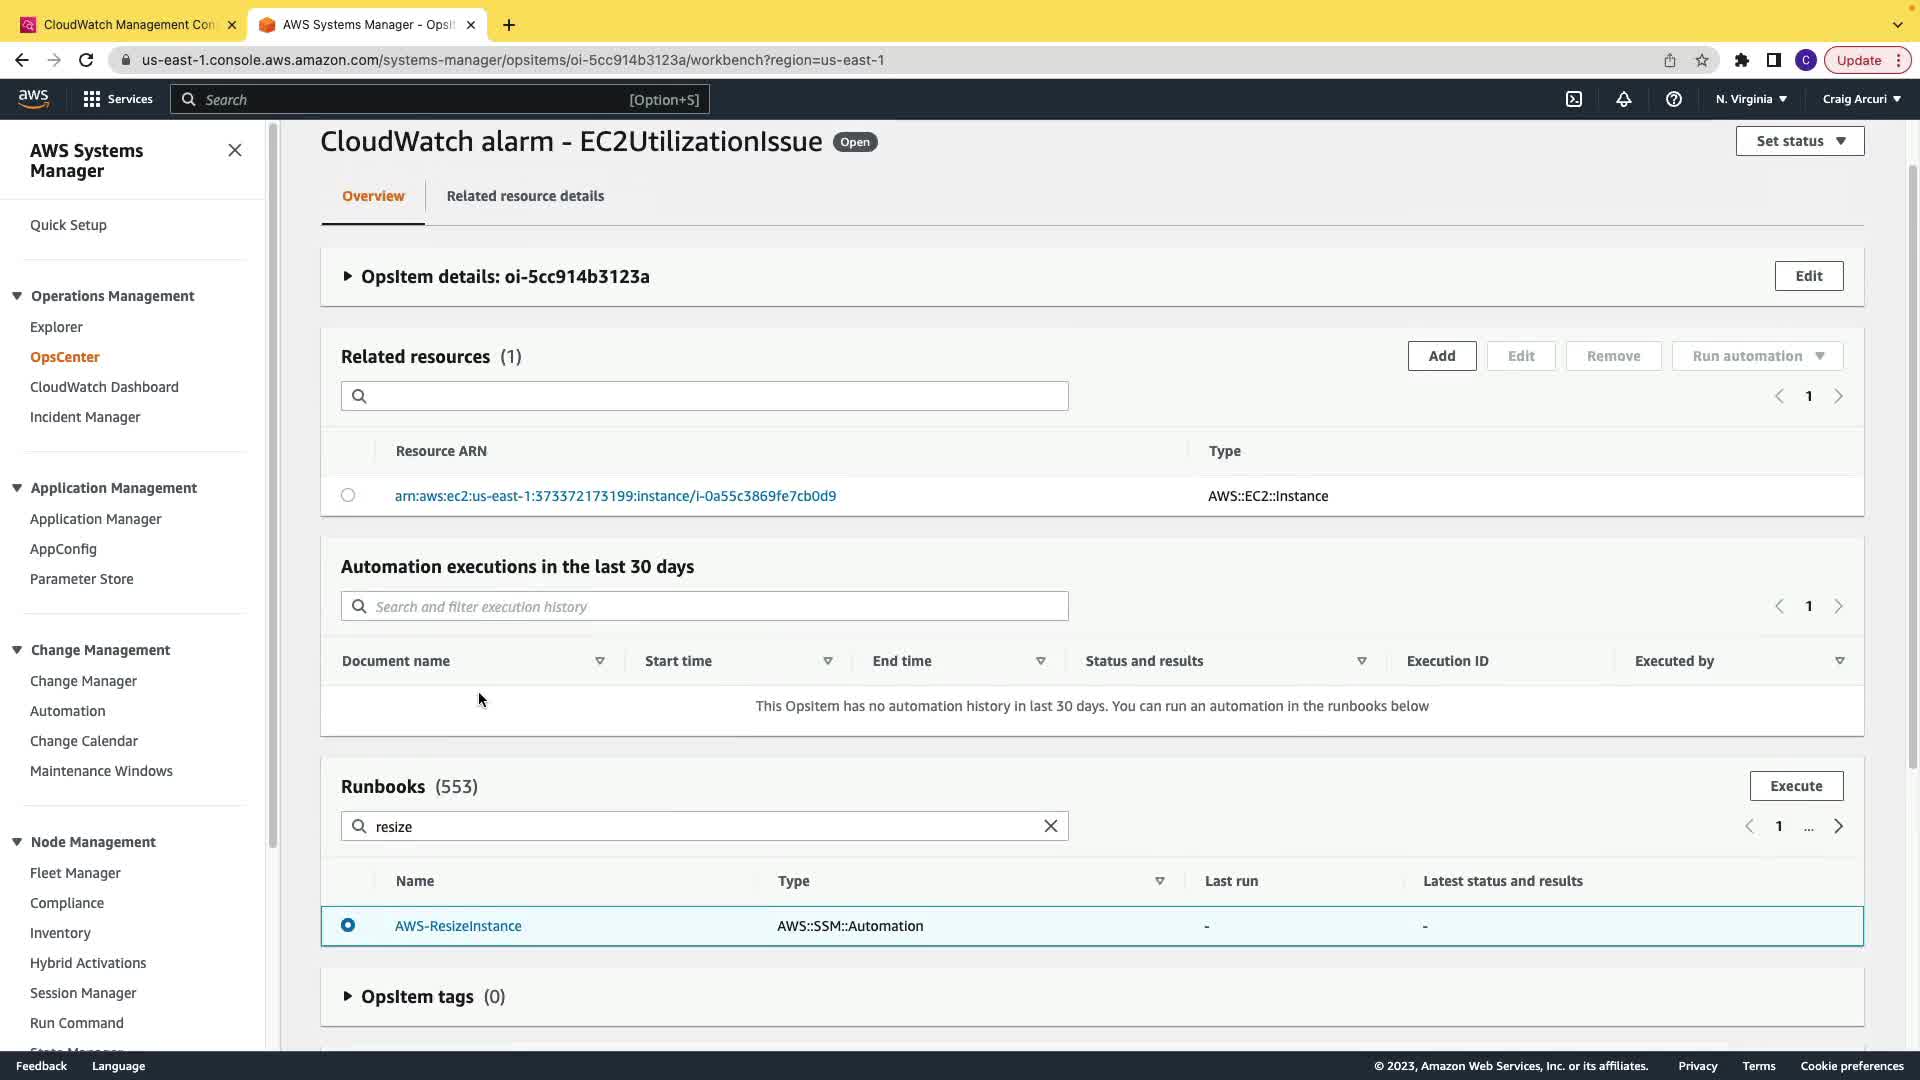Close the AWS Systems Manager sidebar
The image size is (1920, 1080).
(x=235, y=150)
